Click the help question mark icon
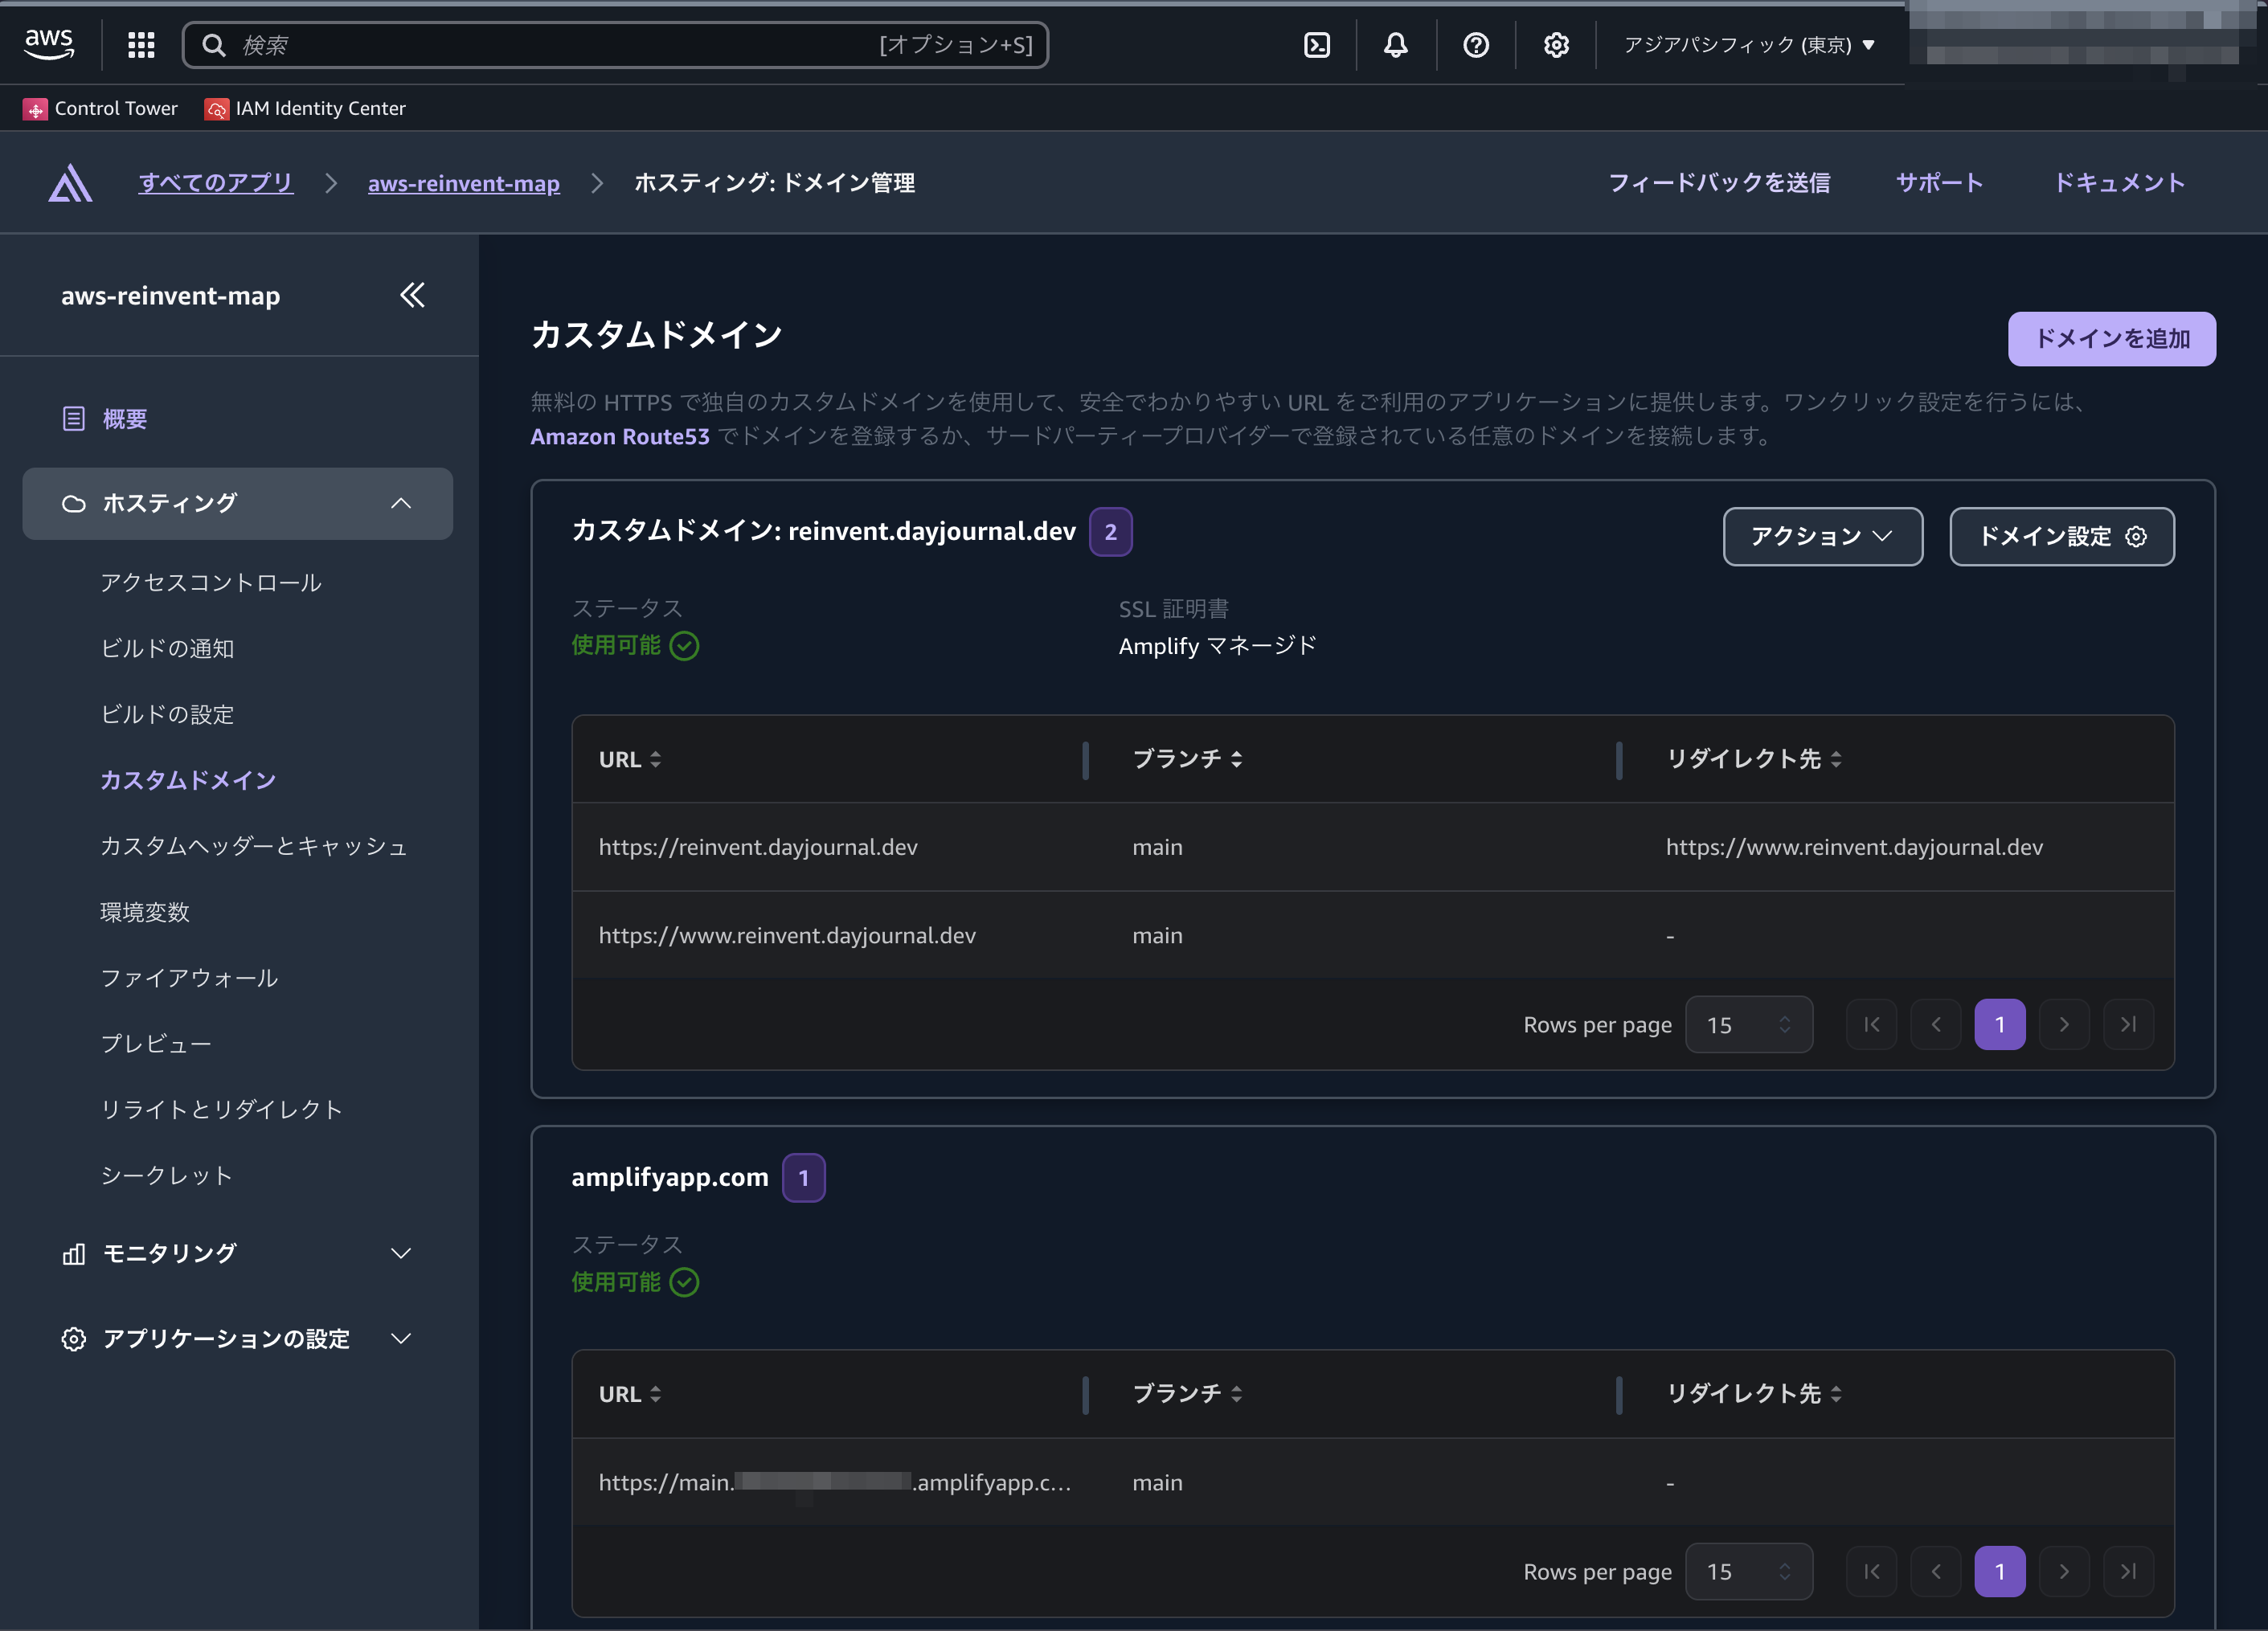Screen dimensions: 2268x1631 click(x=1475, y=45)
